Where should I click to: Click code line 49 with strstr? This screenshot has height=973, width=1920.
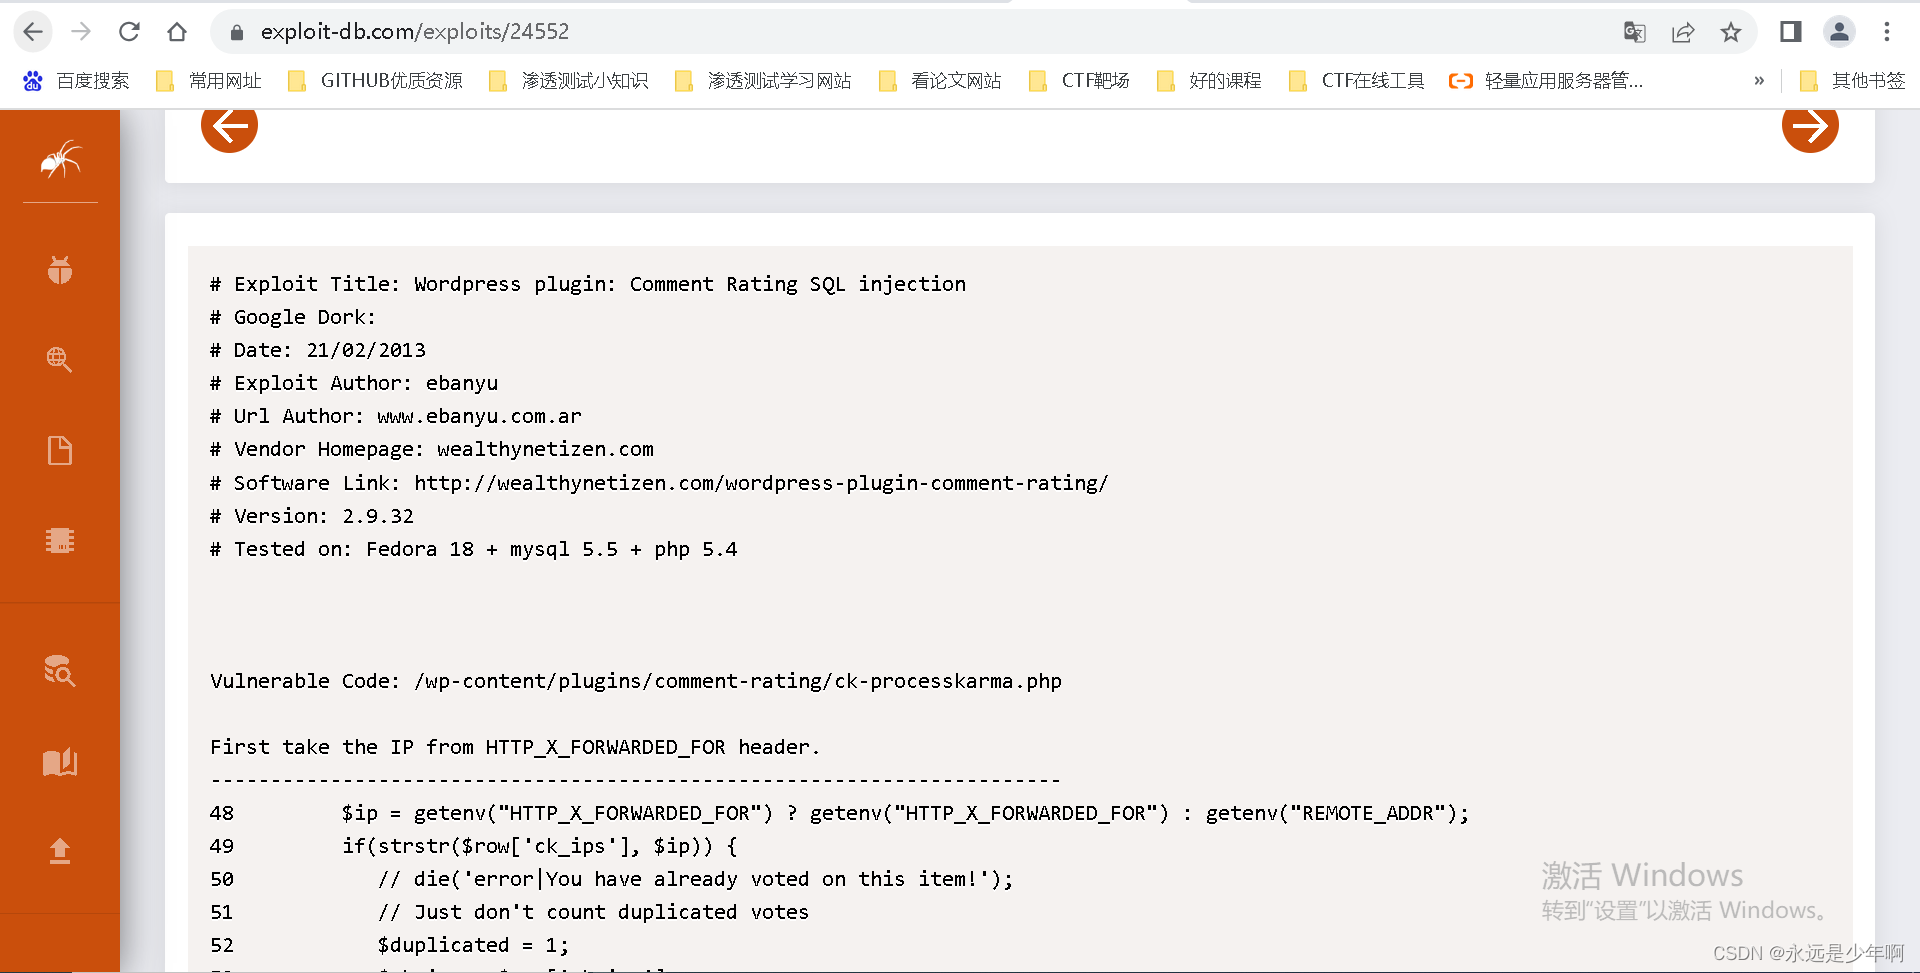pos(474,846)
